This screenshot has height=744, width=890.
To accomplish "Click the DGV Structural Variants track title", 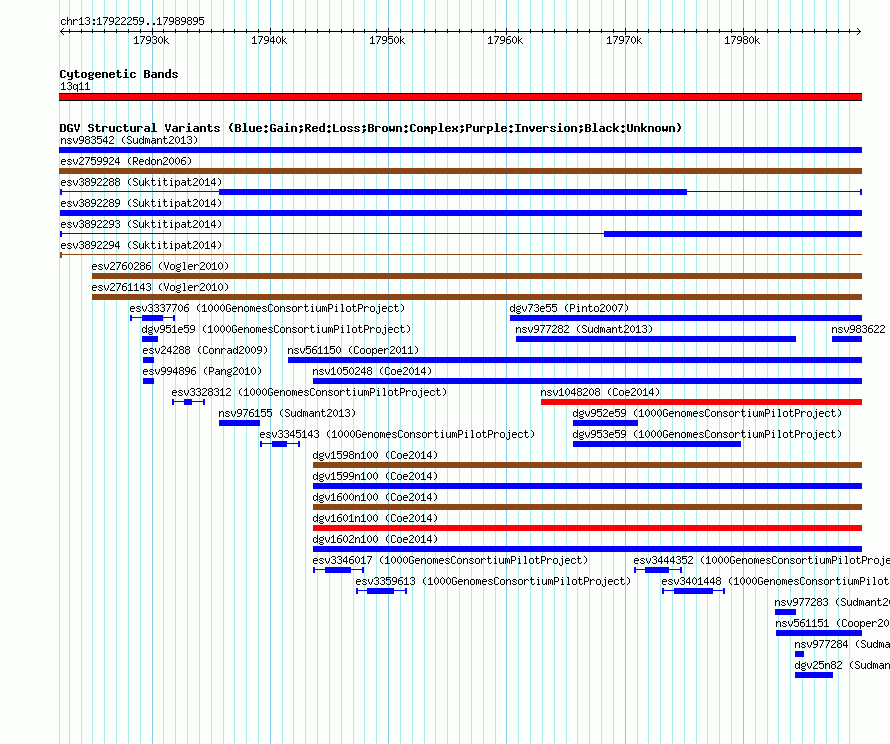I will (x=371, y=128).
